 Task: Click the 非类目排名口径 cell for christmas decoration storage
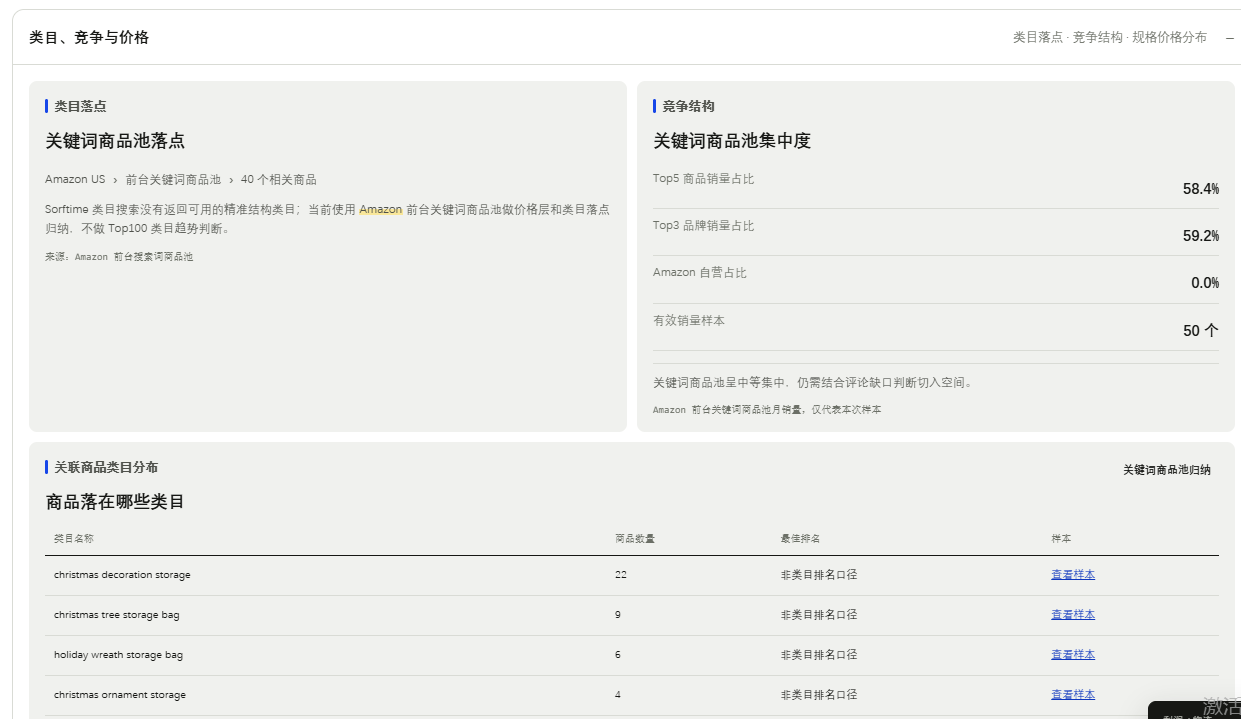click(x=819, y=575)
